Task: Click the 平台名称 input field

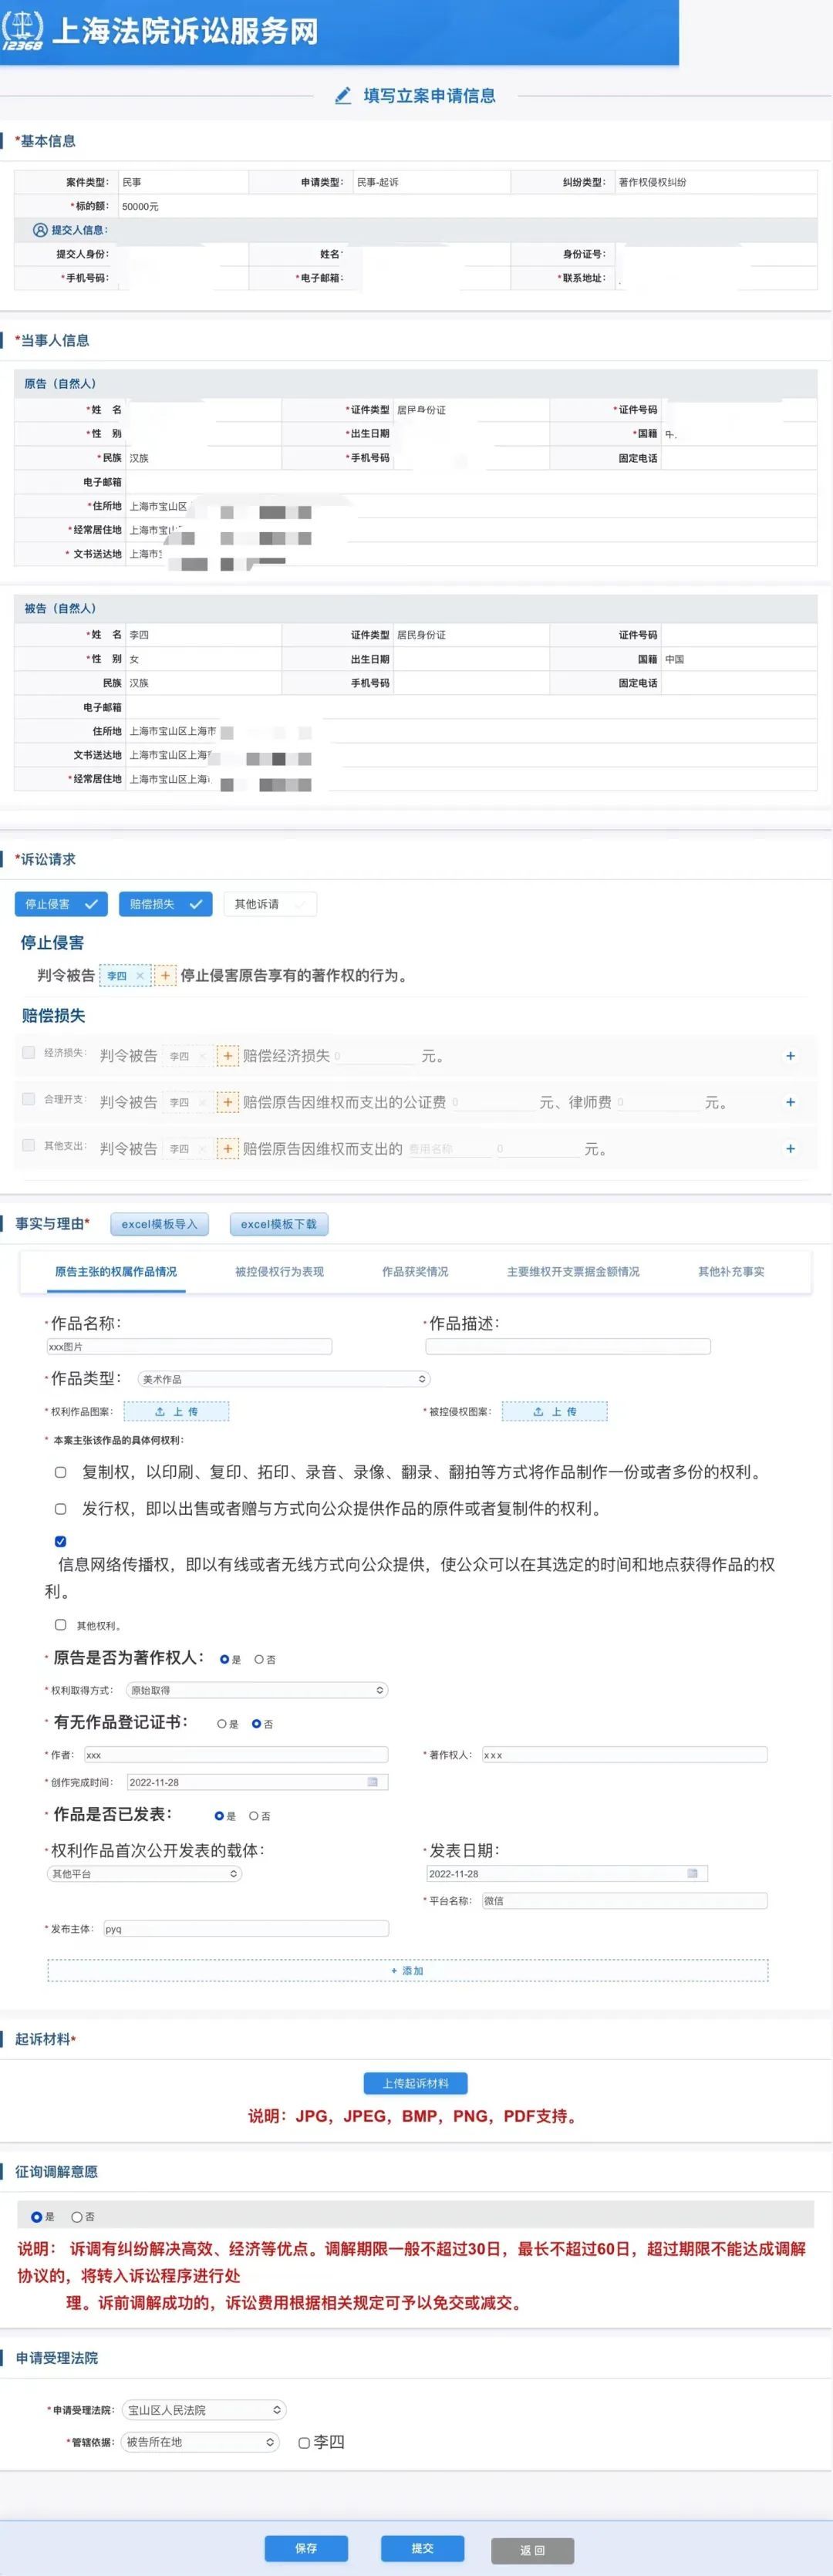Action: 625,1901
